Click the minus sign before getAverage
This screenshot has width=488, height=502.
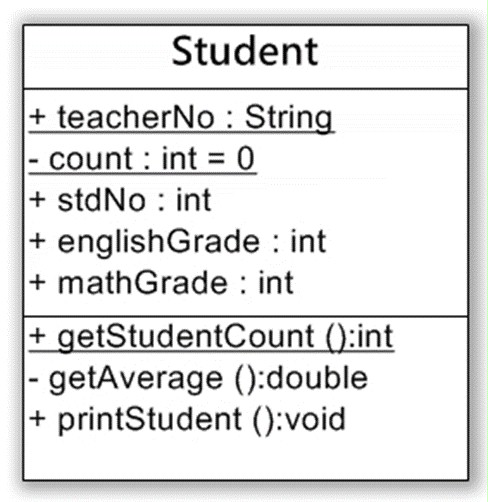pyautogui.click(x=33, y=380)
